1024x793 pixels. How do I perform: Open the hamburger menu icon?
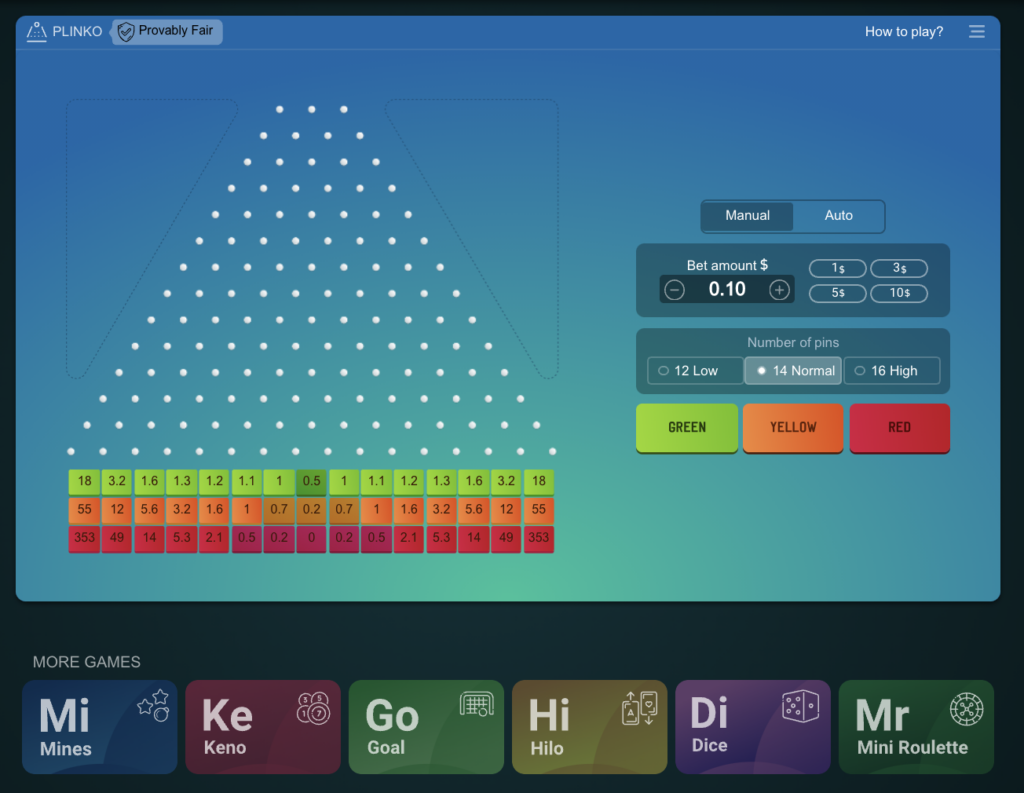(976, 31)
